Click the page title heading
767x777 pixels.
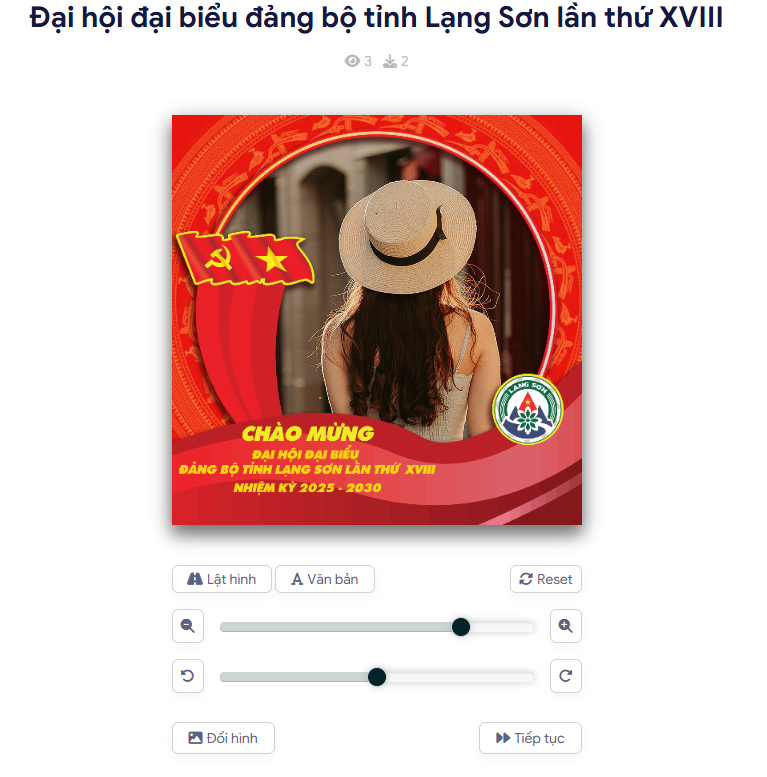pos(376,18)
